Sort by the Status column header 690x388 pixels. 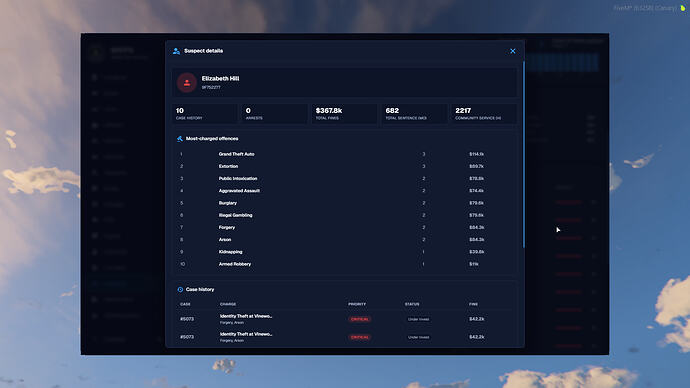tap(412, 304)
